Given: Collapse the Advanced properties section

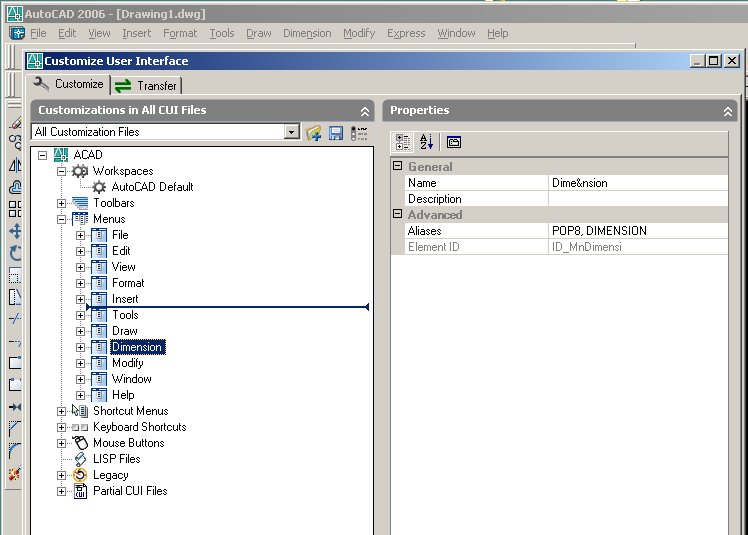Looking at the screenshot, I should (x=397, y=214).
